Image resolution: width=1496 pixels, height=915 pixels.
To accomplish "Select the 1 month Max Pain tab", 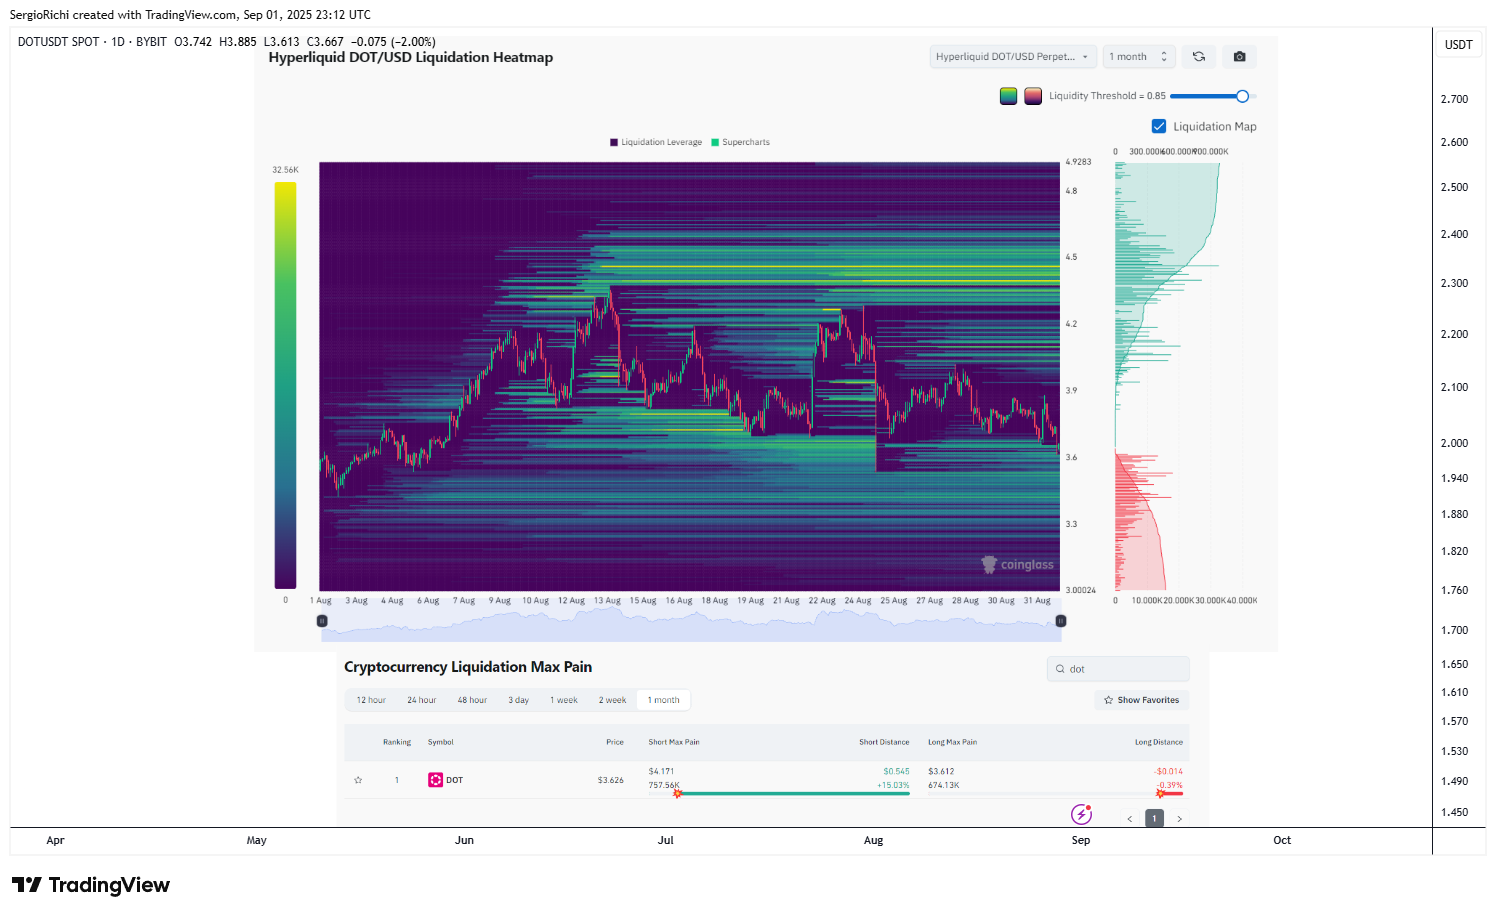I will coord(663,700).
